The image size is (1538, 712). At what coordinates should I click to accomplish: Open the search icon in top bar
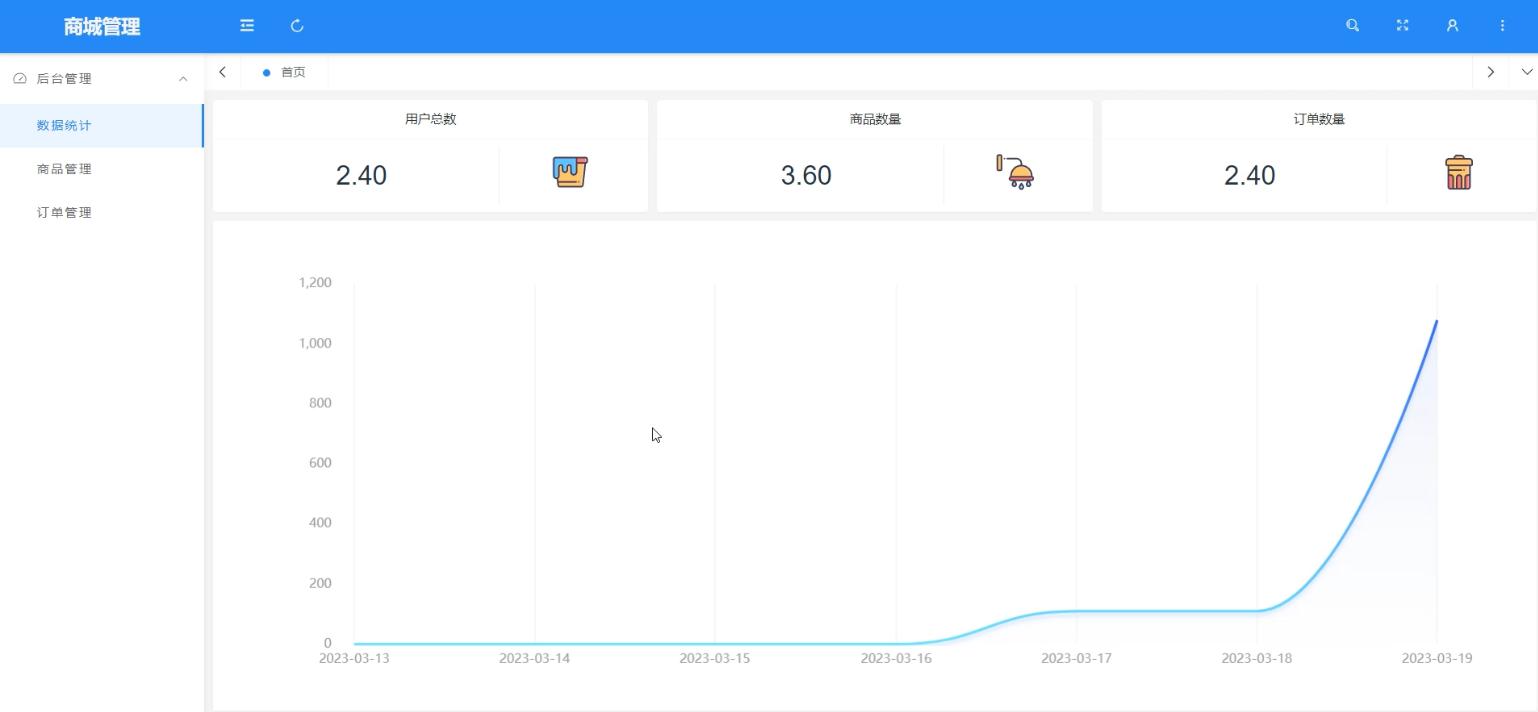coord(1352,26)
